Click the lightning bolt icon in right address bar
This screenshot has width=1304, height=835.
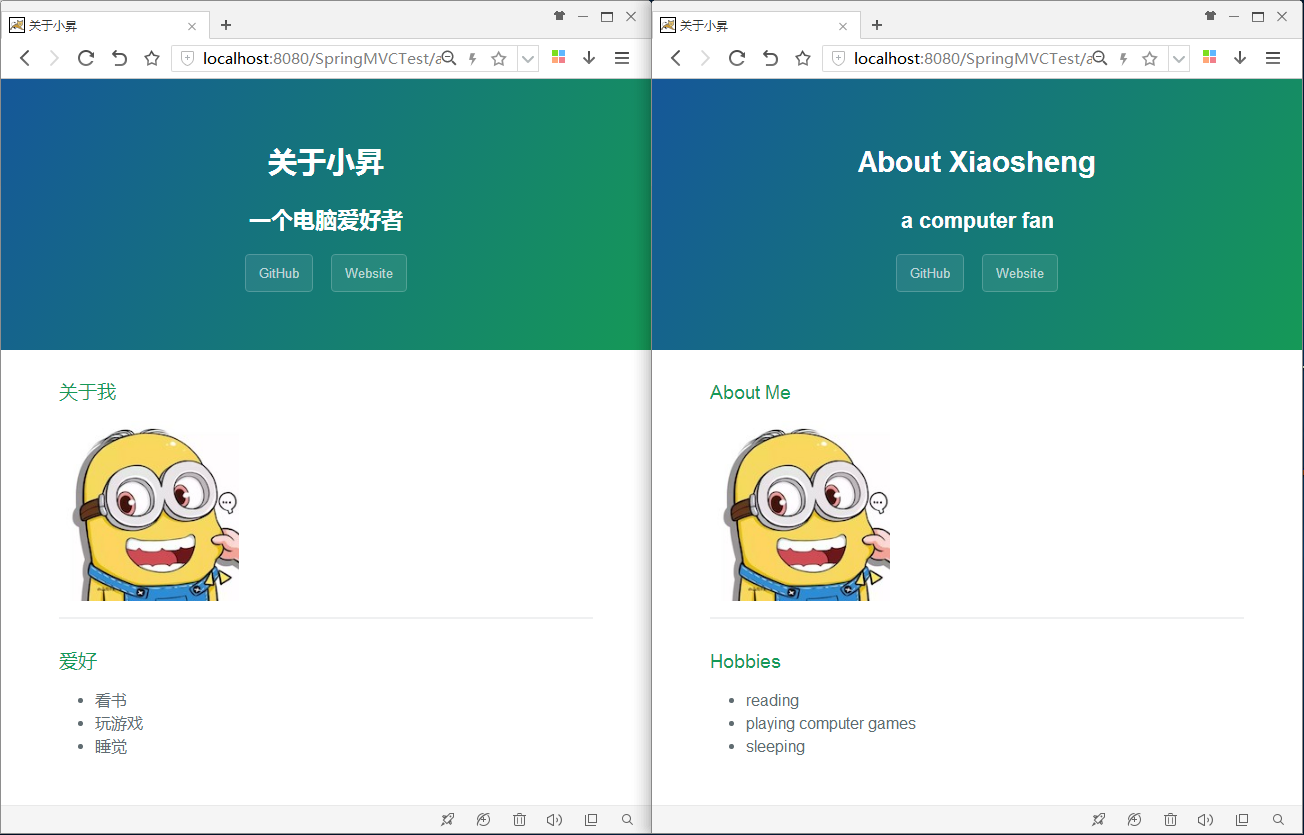1124,59
